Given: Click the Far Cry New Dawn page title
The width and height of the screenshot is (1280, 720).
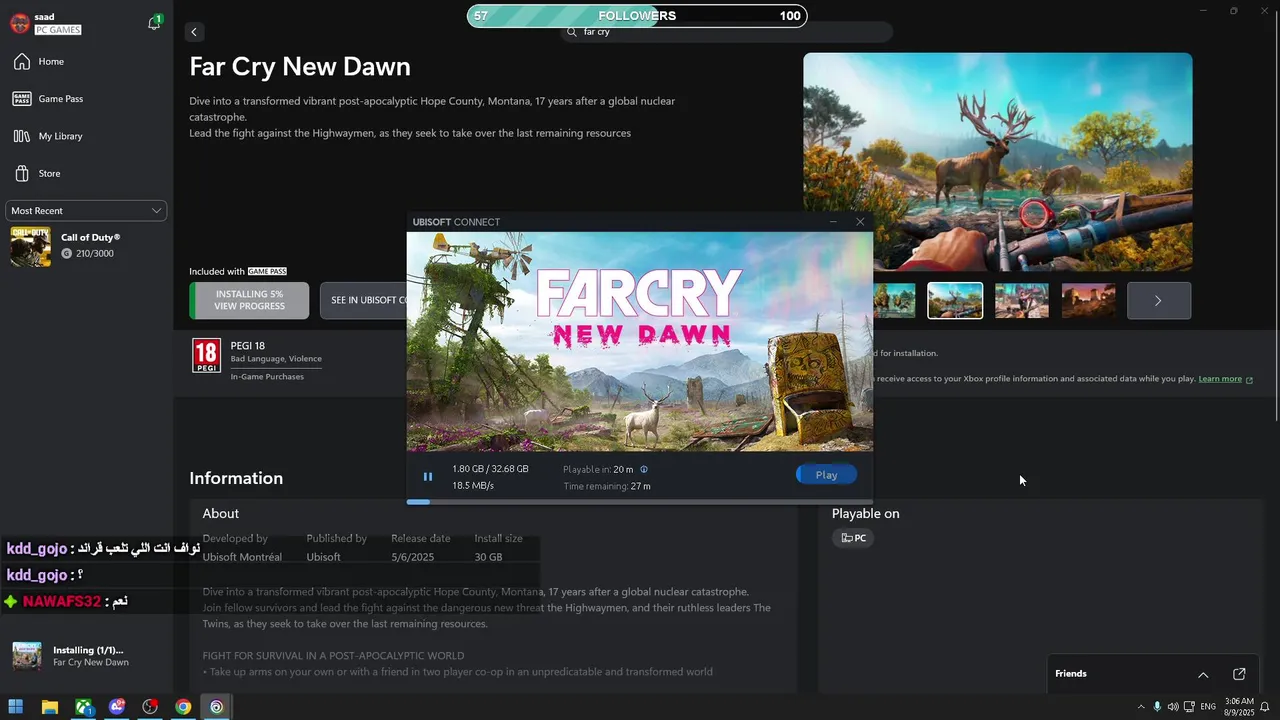Looking at the screenshot, I should coord(300,67).
